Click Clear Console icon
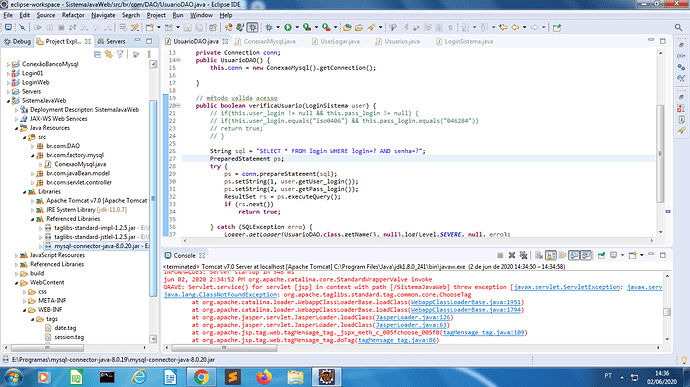The height and width of the screenshot is (387, 690). [539, 255]
